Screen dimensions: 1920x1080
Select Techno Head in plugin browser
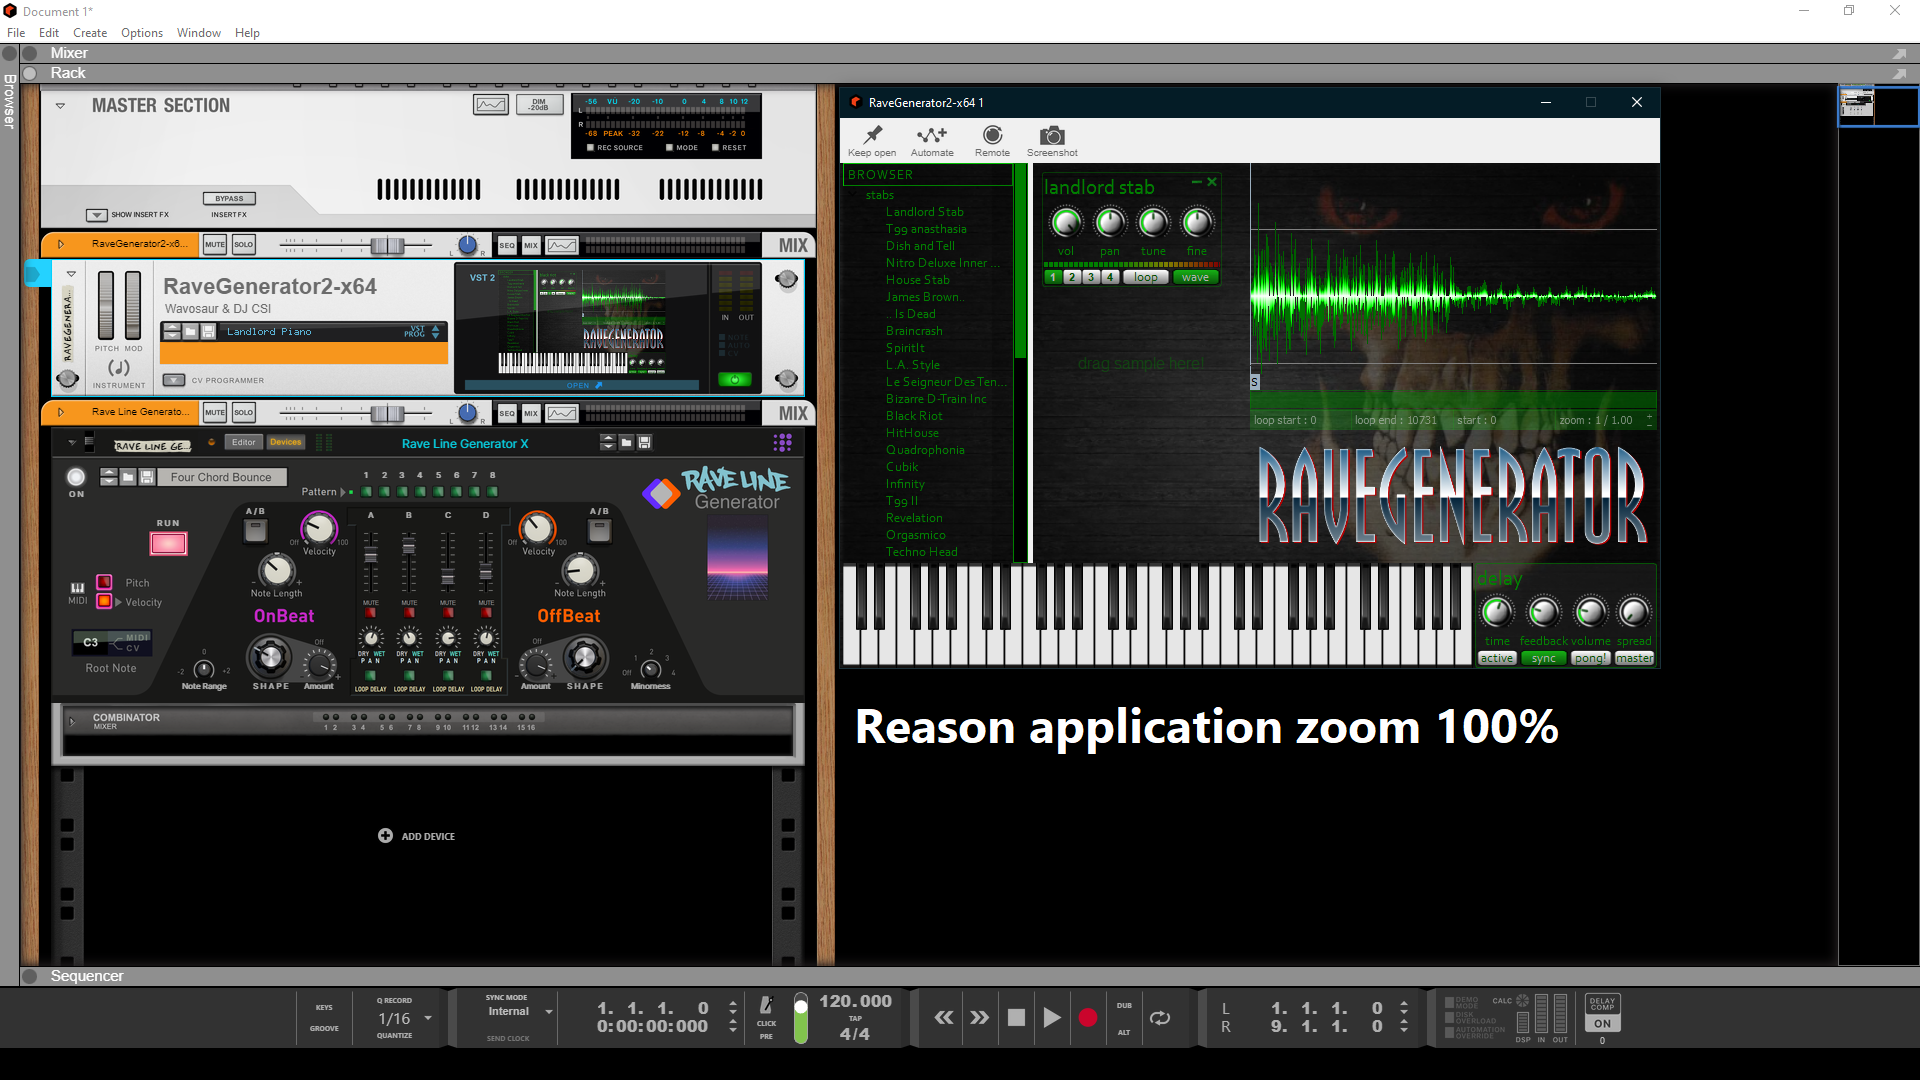click(922, 552)
